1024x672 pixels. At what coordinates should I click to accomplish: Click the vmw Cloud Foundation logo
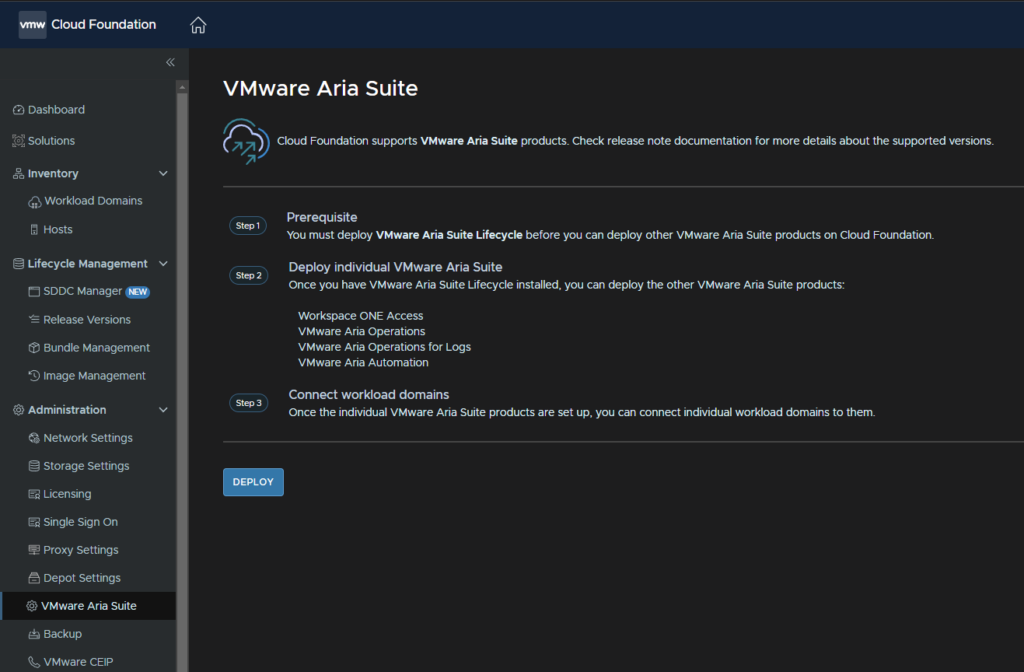[x=88, y=25]
